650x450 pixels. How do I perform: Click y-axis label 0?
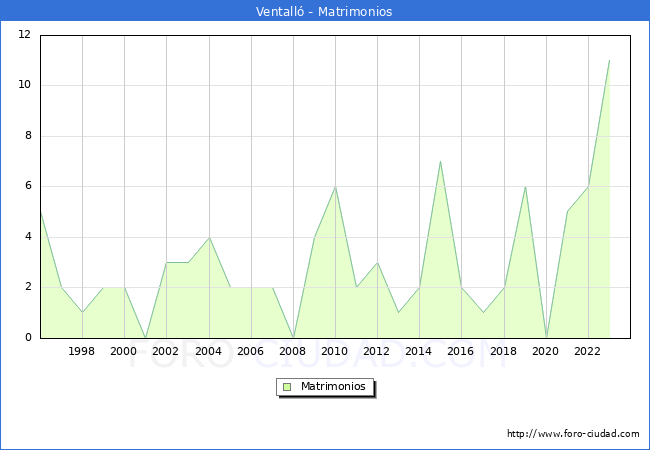[x=28, y=337]
